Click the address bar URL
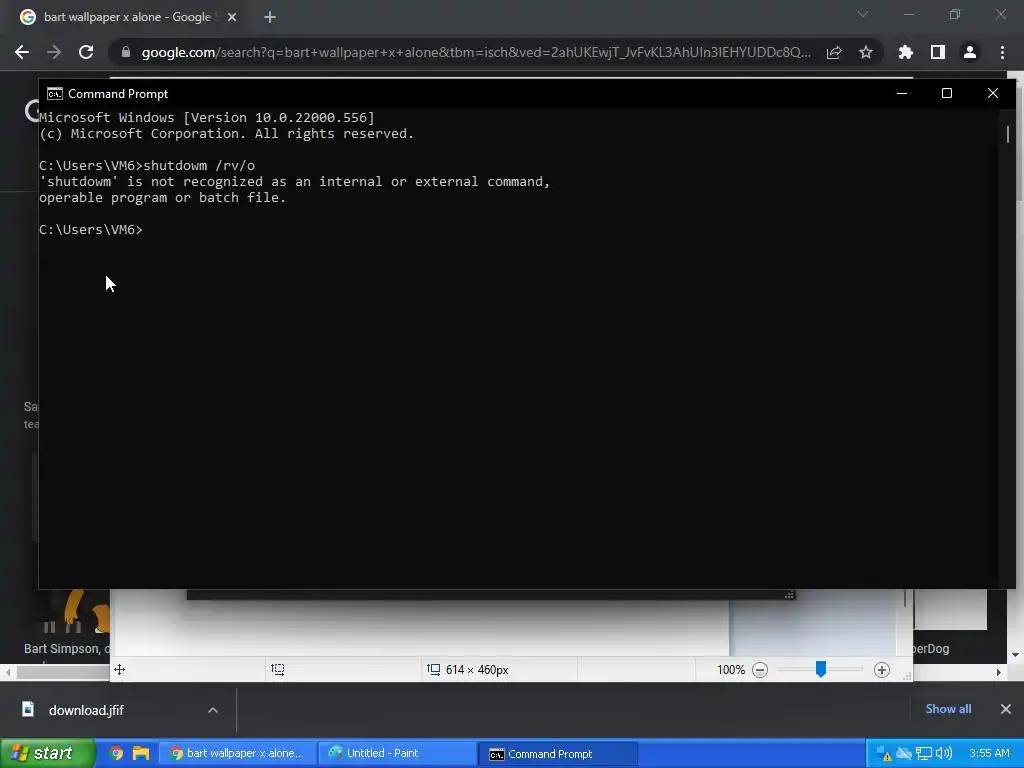1024x768 pixels. click(475, 52)
